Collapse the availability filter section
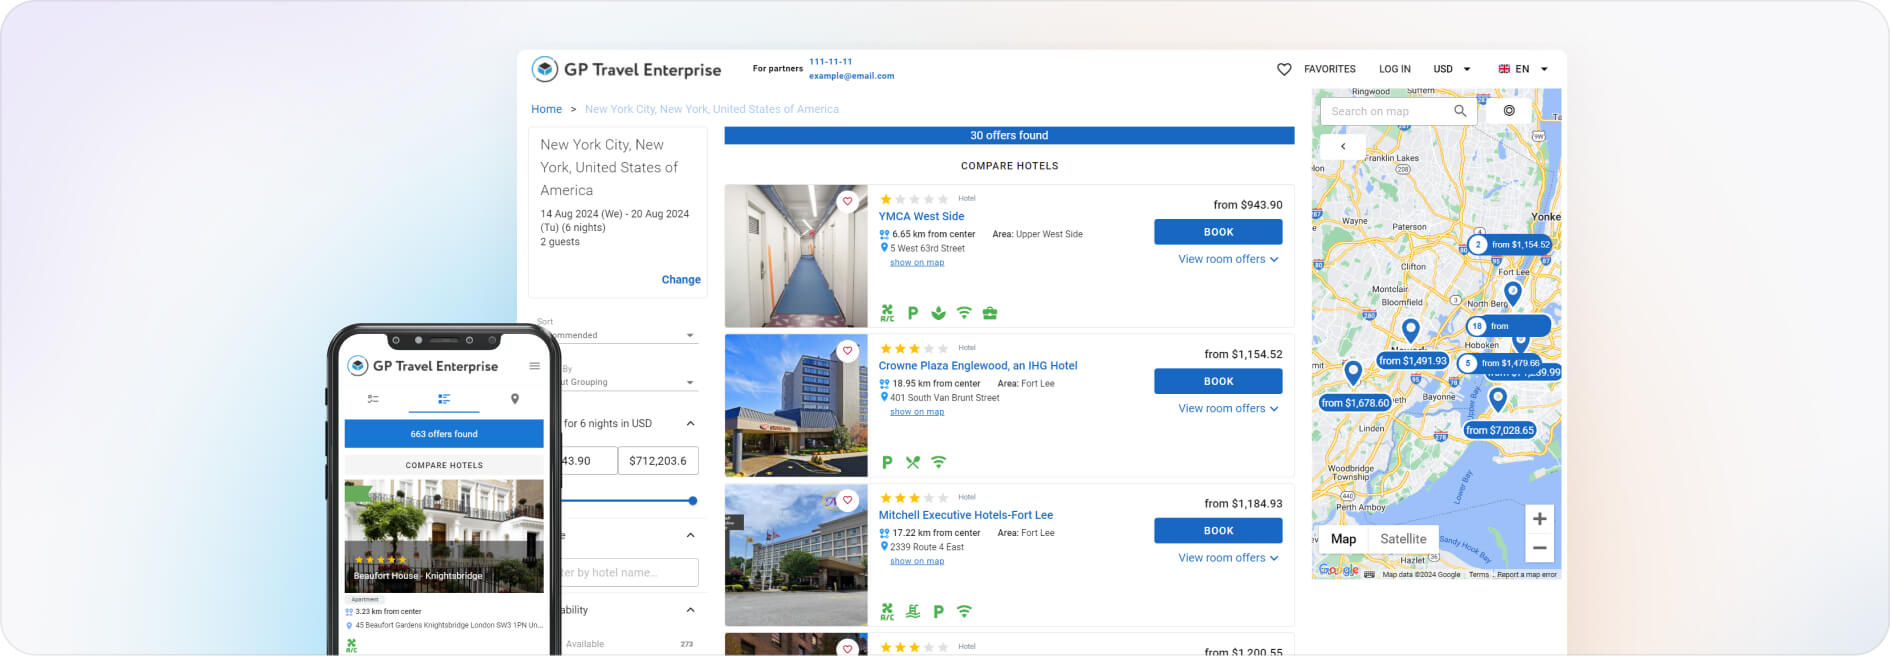The height and width of the screenshot is (656, 1890). click(690, 610)
